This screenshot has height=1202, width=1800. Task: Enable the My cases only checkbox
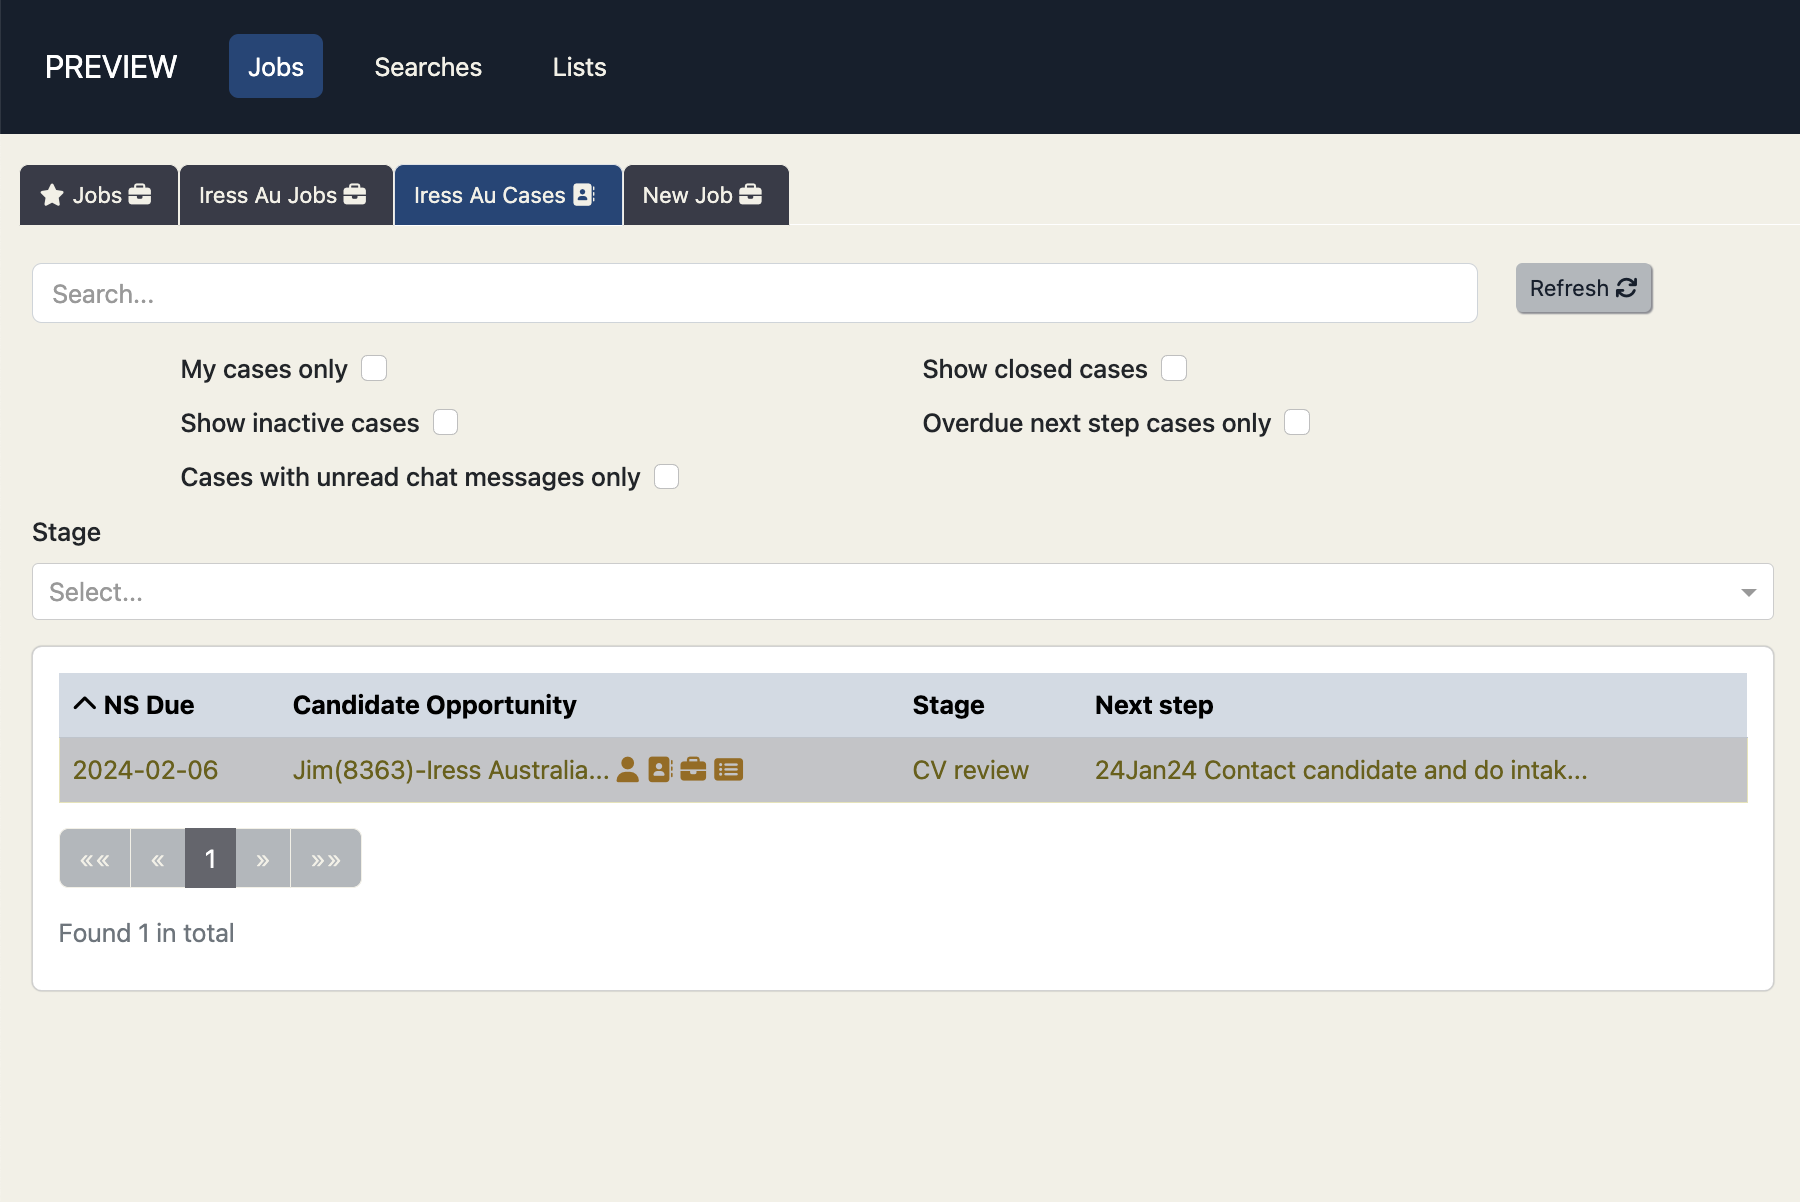pyautogui.click(x=374, y=368)
